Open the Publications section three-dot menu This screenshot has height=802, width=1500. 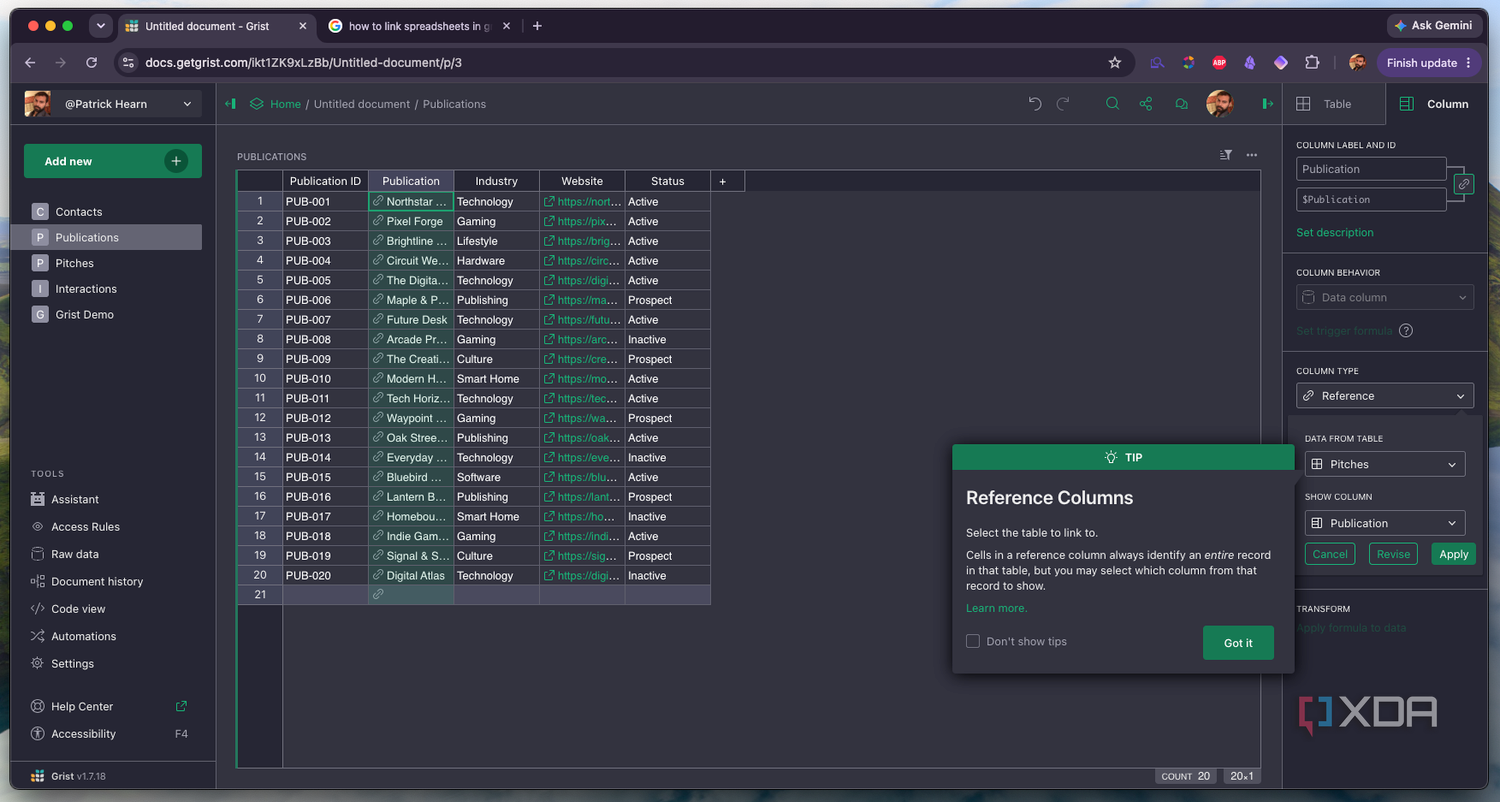(1251, 155)
